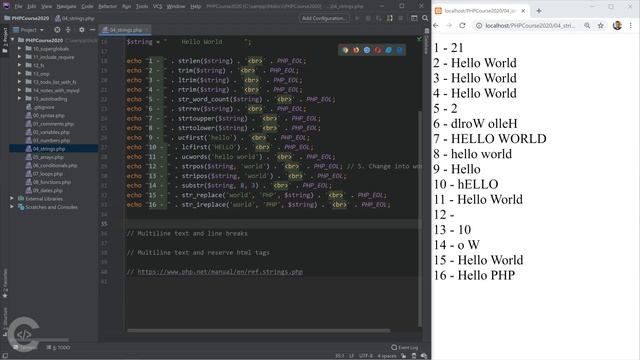Click the 4 spaces indent setting
This screenshot has height=360, width=640.
click(387, 356)
